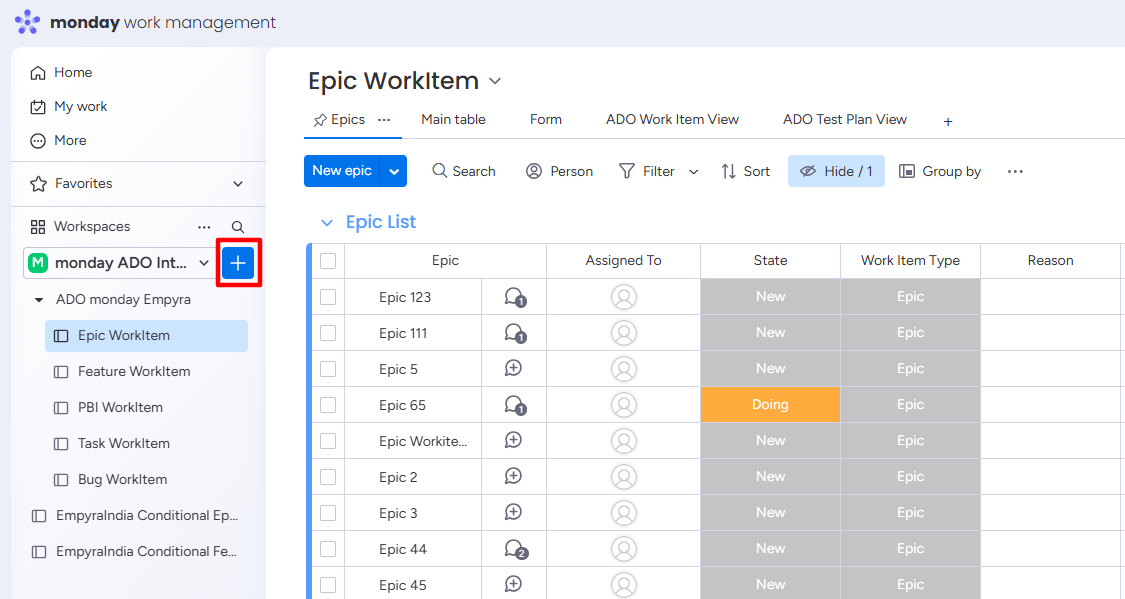The width and height of the screenshot is (1125, 599).
Task: Check the Epic 65 row checkbox
Action: click(x=328, y=405)
